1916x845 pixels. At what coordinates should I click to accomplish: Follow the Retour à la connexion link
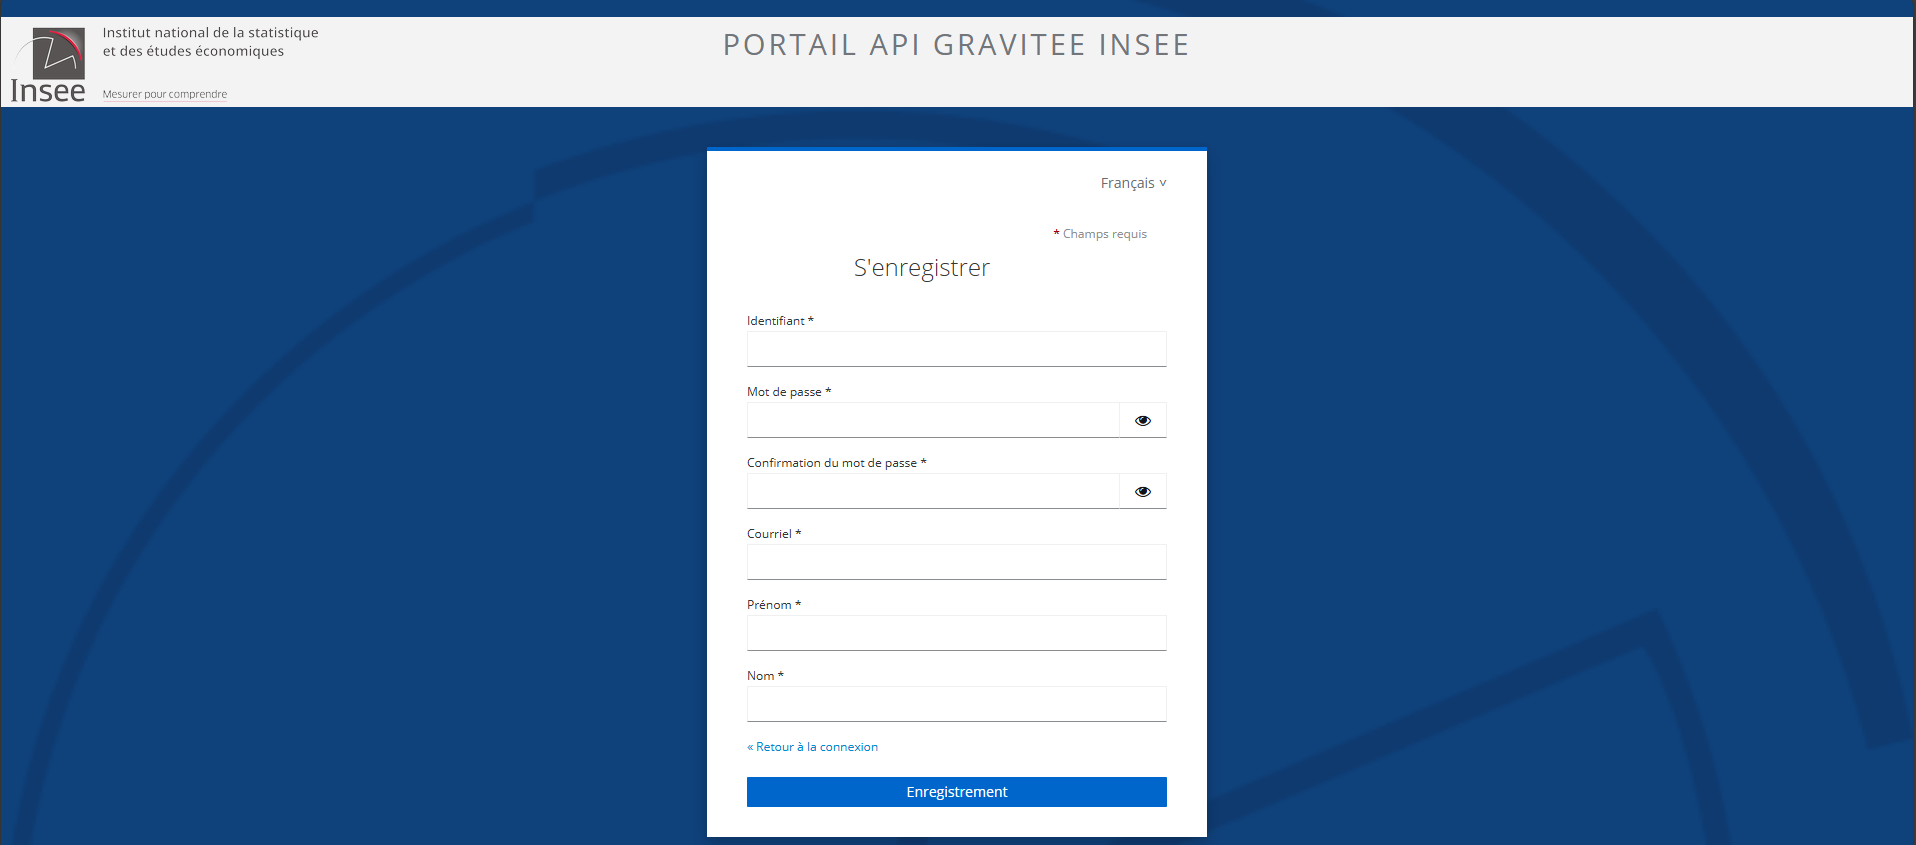tap(816, 747)
